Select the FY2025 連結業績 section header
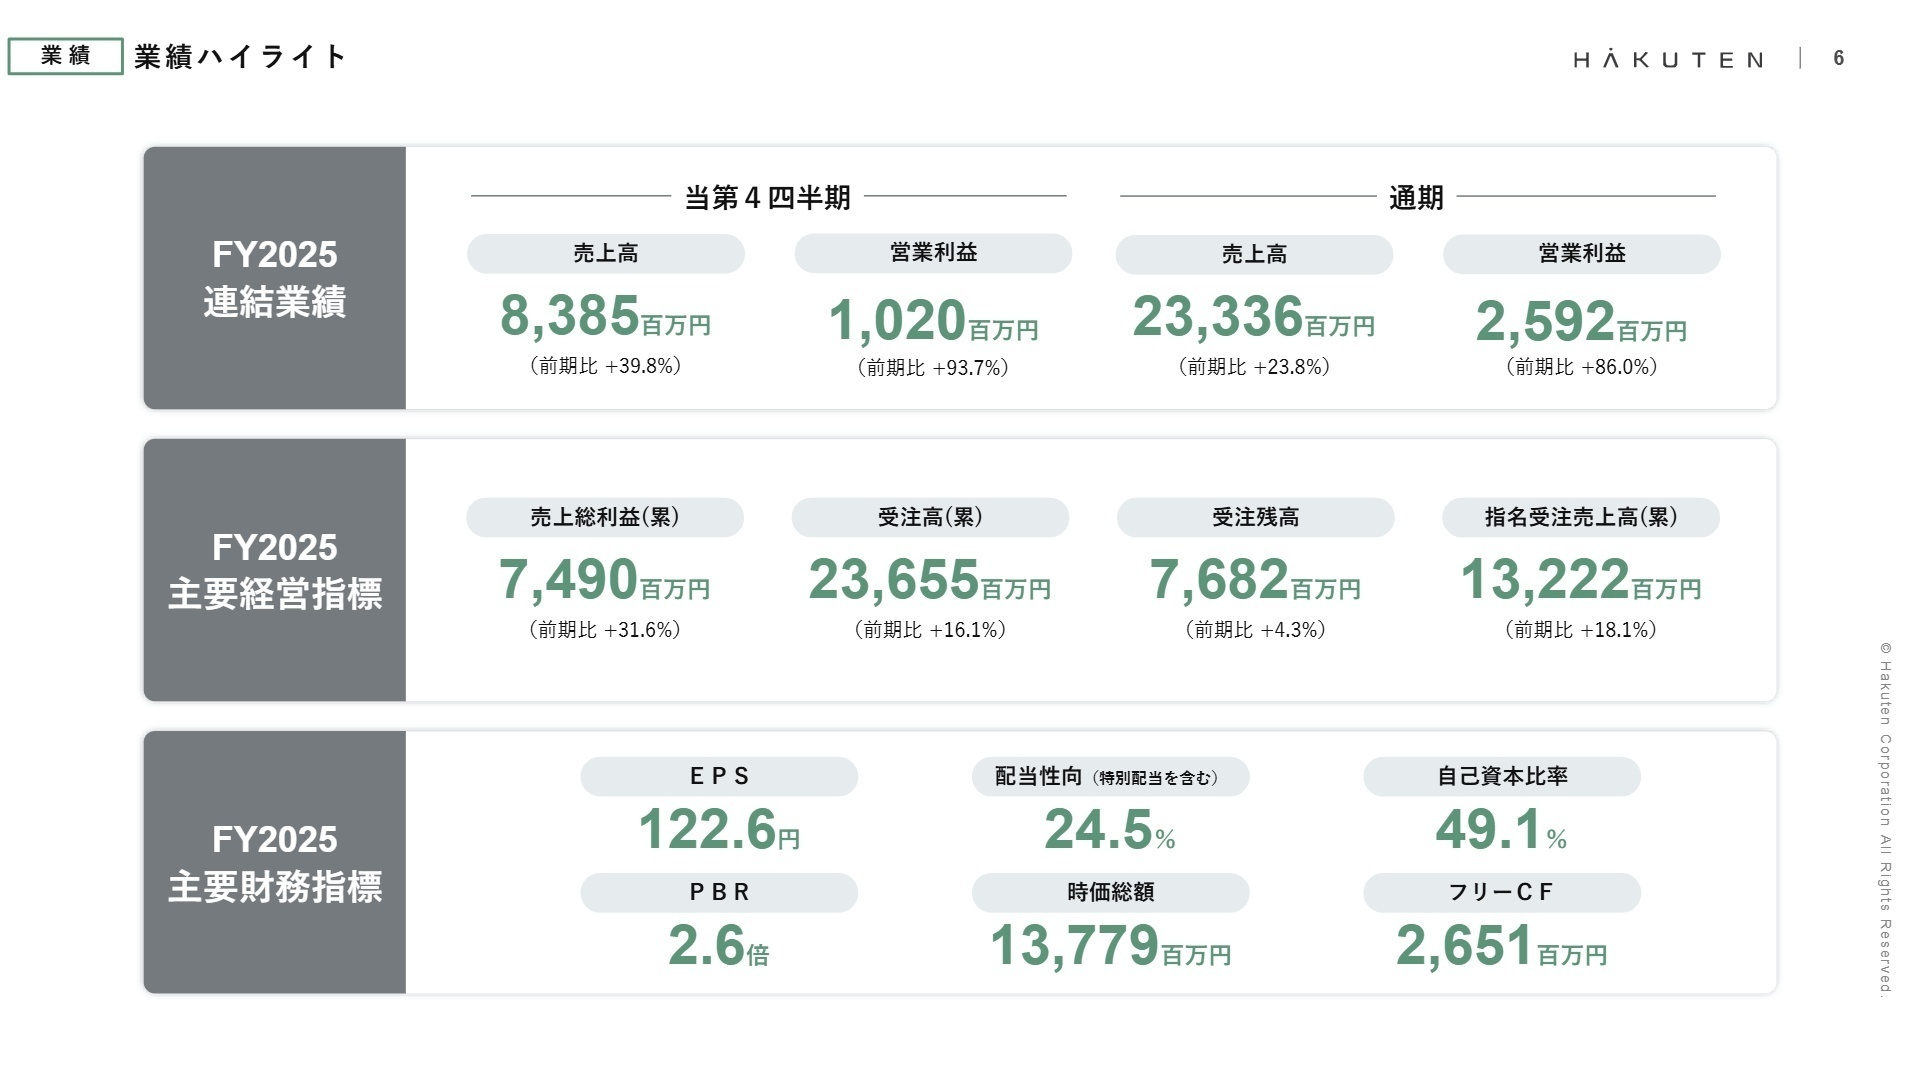 pos(275,278)
